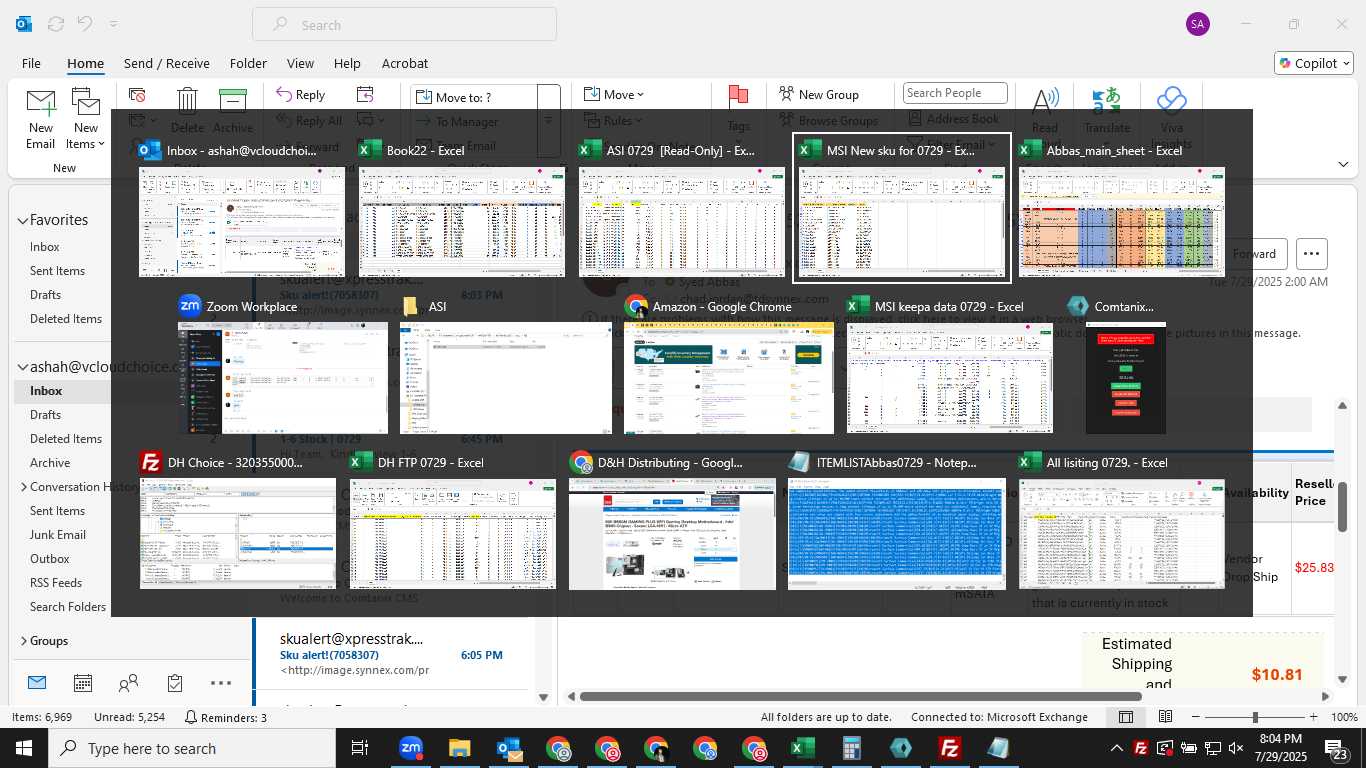Open the View ribbon tab
The width and height of the screenshot is (1366, 768).
tap(300, 63)
